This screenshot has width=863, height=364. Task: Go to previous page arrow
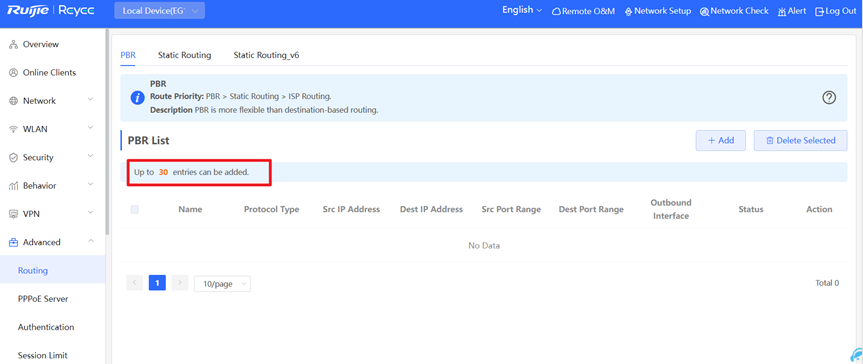coord(134,283)
